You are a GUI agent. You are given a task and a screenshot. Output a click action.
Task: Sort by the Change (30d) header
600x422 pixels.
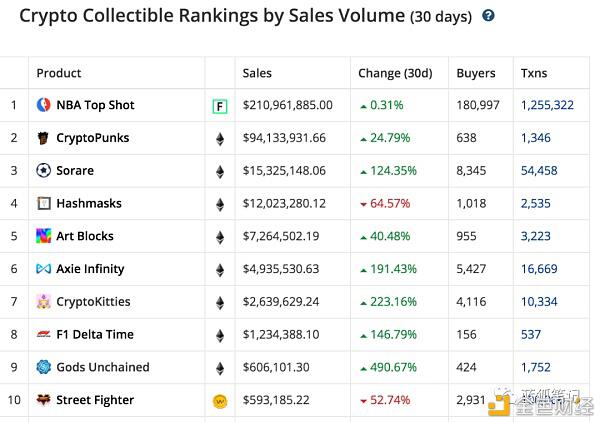[395, 73]
